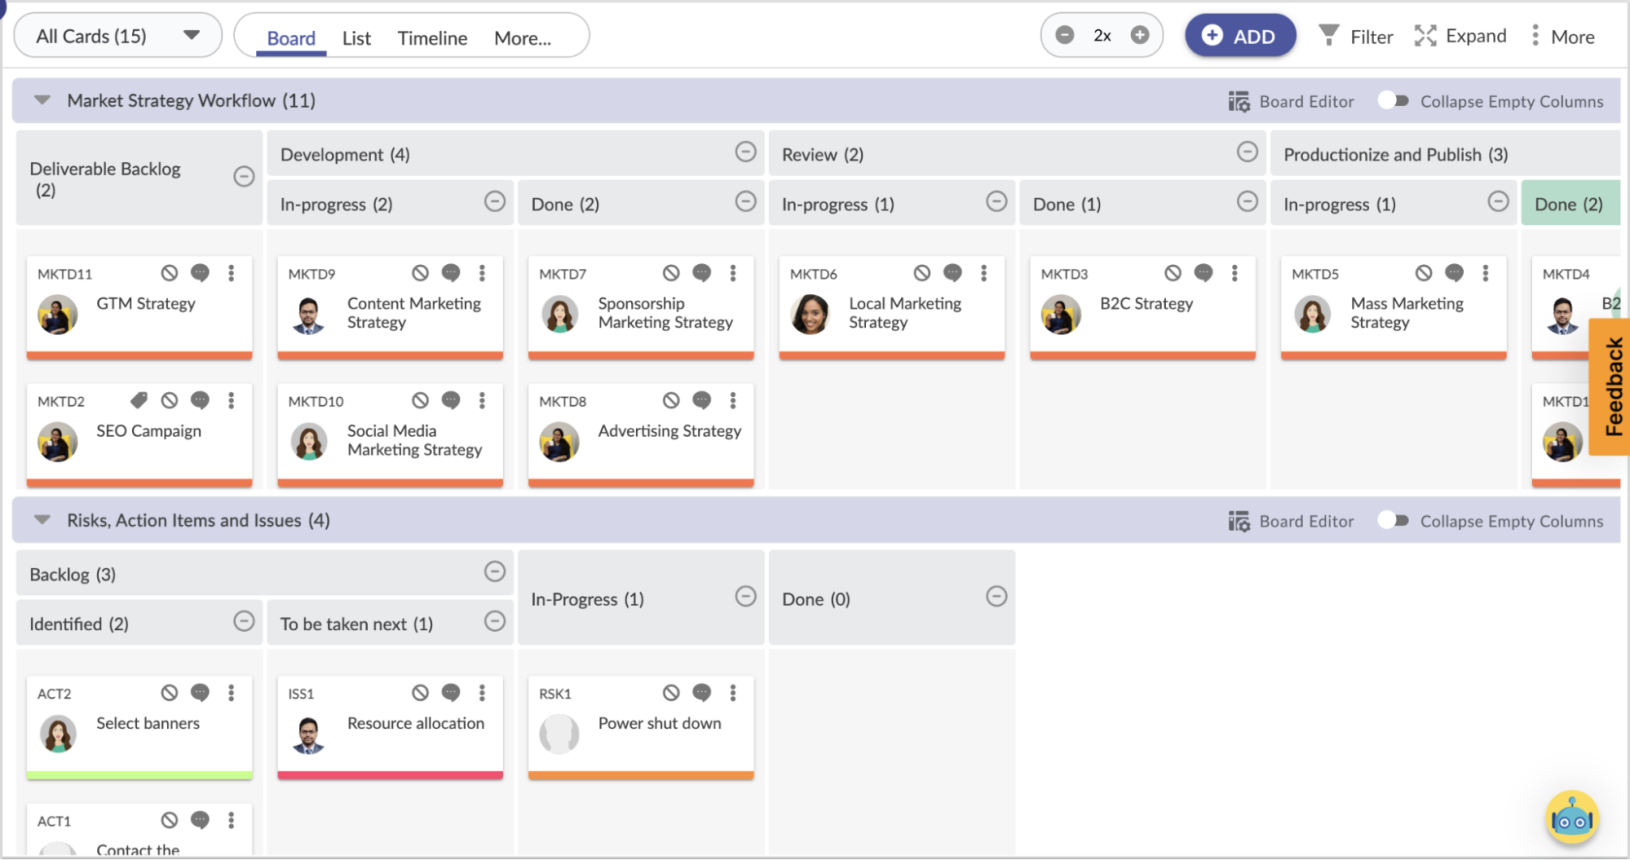Click the Expand view icon
Viewport: 1630px width, 860px height.
coord(1425,35)
